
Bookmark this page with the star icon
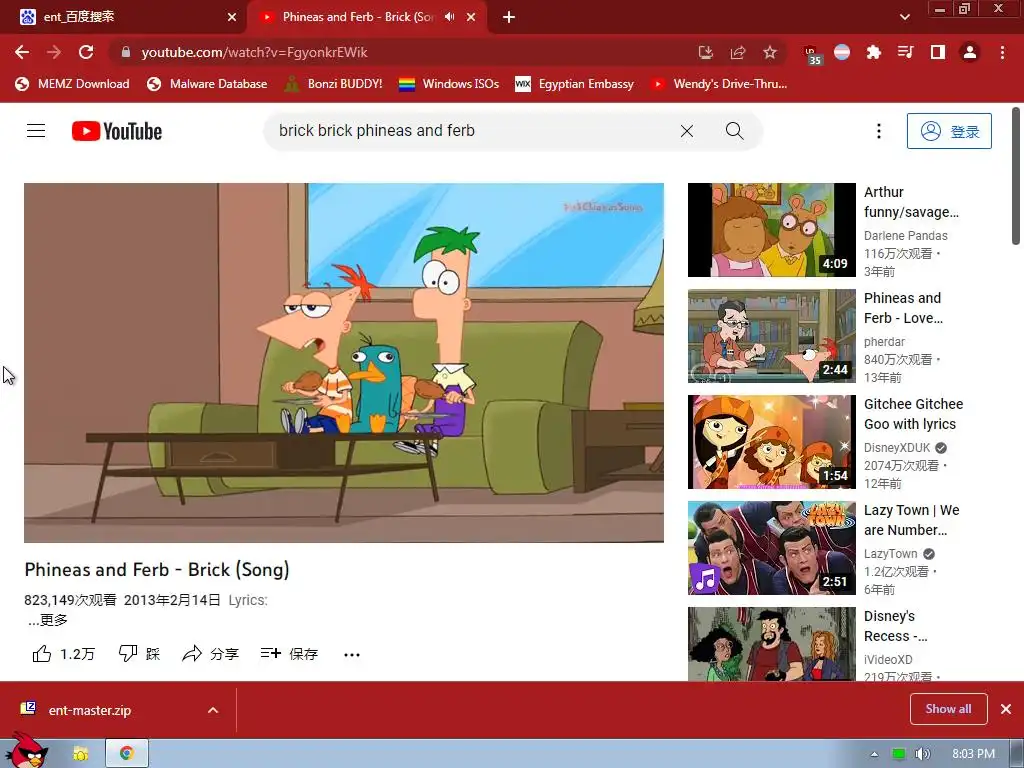click(770, 52)
